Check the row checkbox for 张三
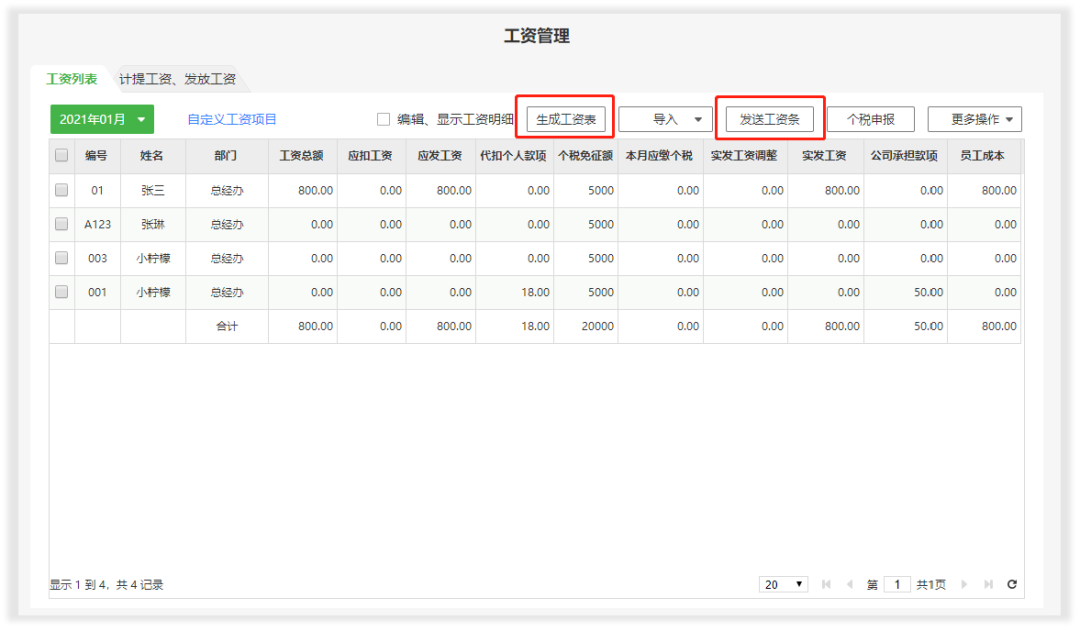 pos(61,189)
